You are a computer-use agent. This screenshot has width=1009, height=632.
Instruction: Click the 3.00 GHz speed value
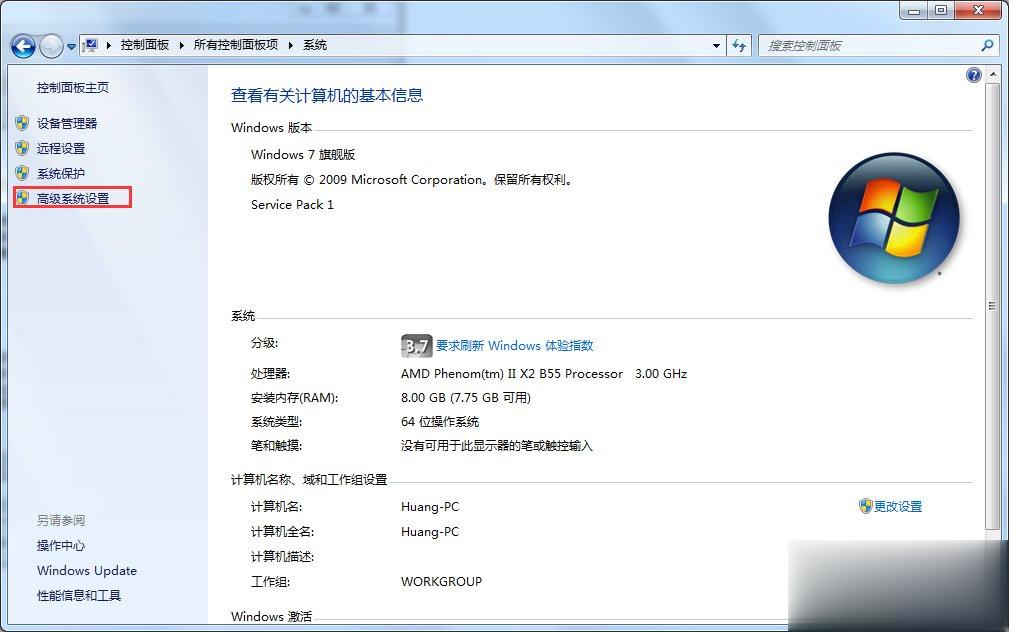(x=661, y=374)
